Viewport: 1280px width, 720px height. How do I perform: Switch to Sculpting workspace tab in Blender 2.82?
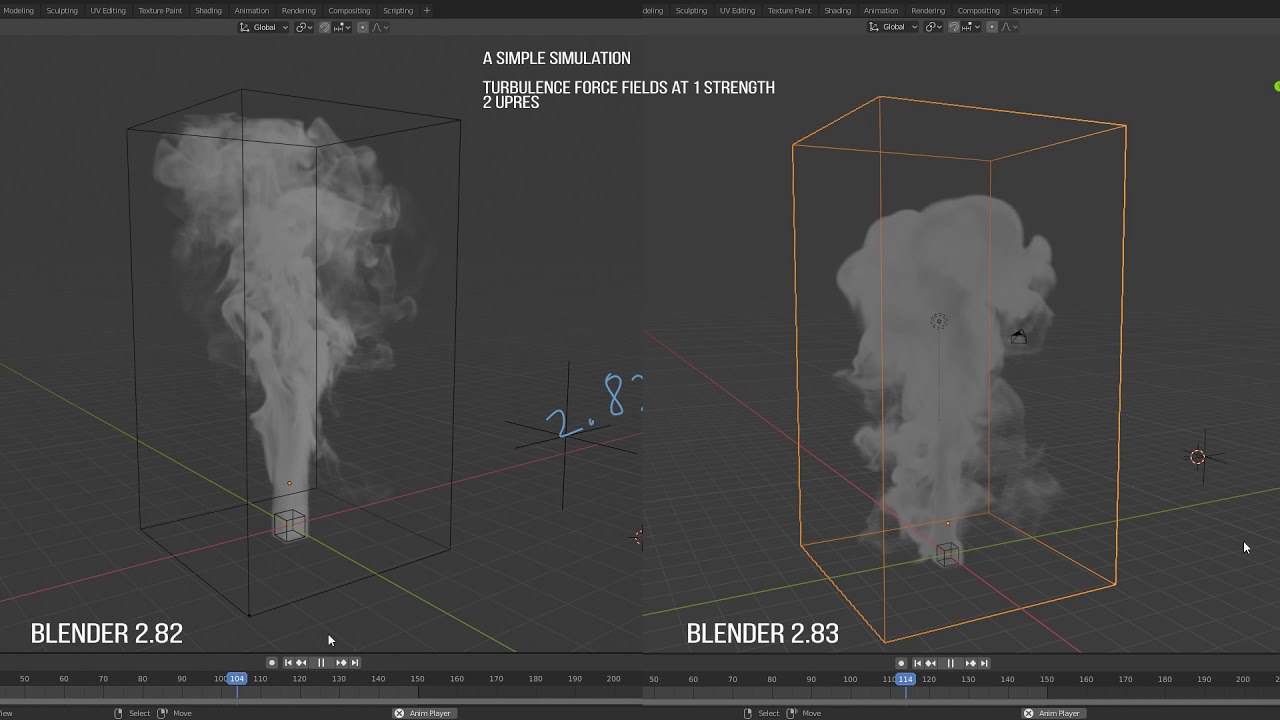point(62,10)
